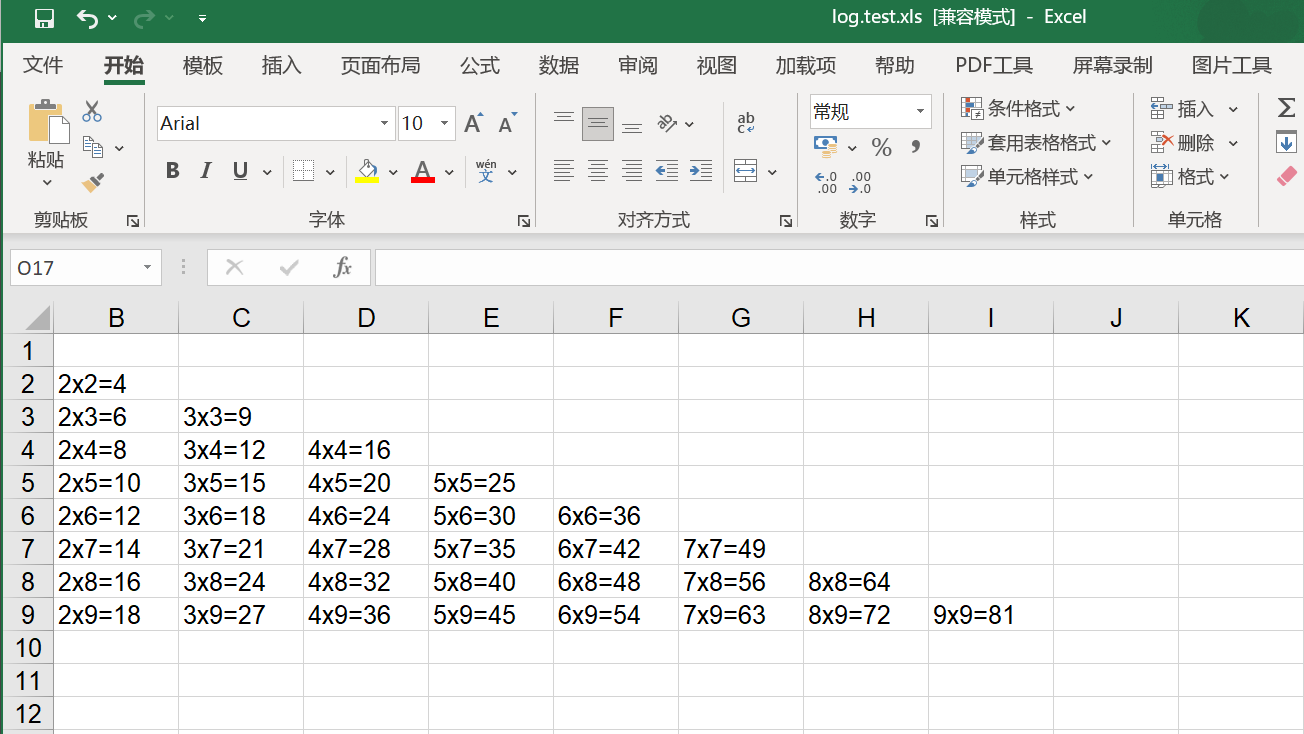This screenshot has width=1304, height=734.
Task: Open the 数据 ribbon tab
Action: click(559, 65)
